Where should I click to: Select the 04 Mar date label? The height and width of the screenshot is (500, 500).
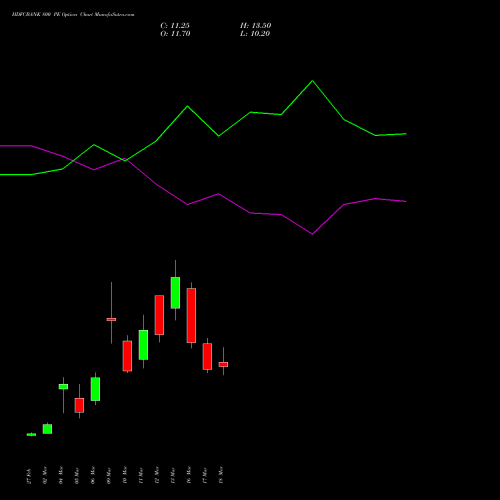[x=61, y=475]
